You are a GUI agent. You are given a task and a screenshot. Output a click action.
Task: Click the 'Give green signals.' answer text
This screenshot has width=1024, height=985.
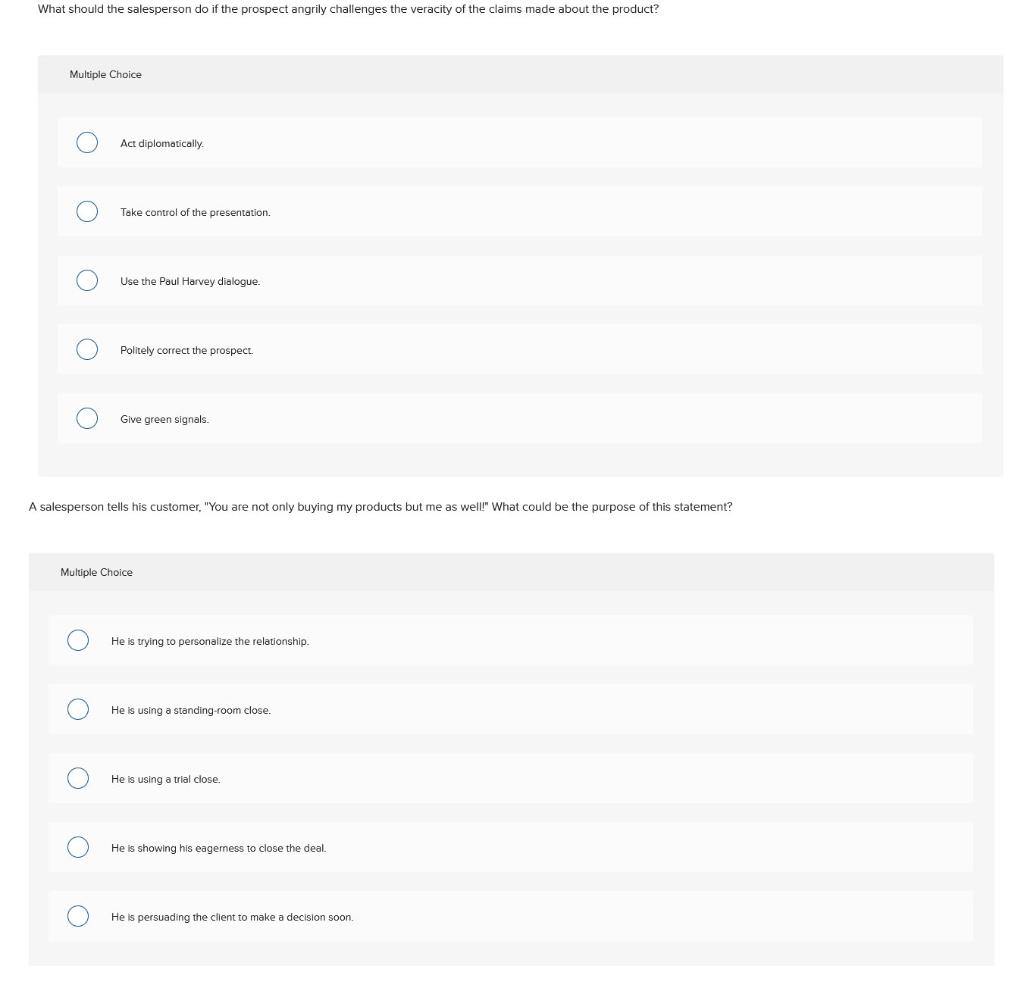coord(165,420)
